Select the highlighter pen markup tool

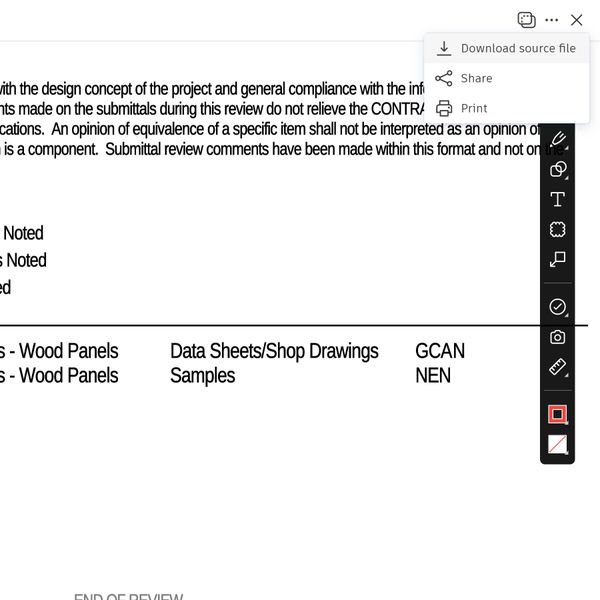pos(558,139)
